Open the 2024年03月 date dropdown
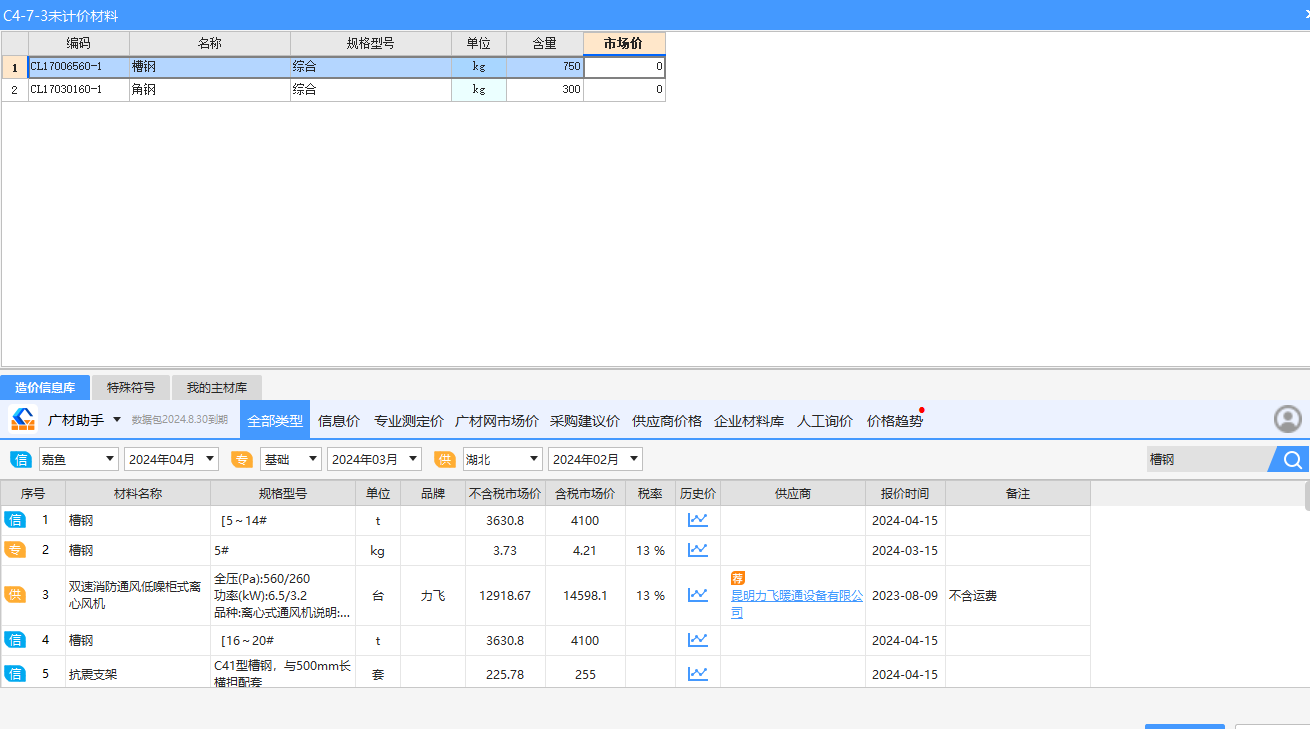 click(374, 459)
